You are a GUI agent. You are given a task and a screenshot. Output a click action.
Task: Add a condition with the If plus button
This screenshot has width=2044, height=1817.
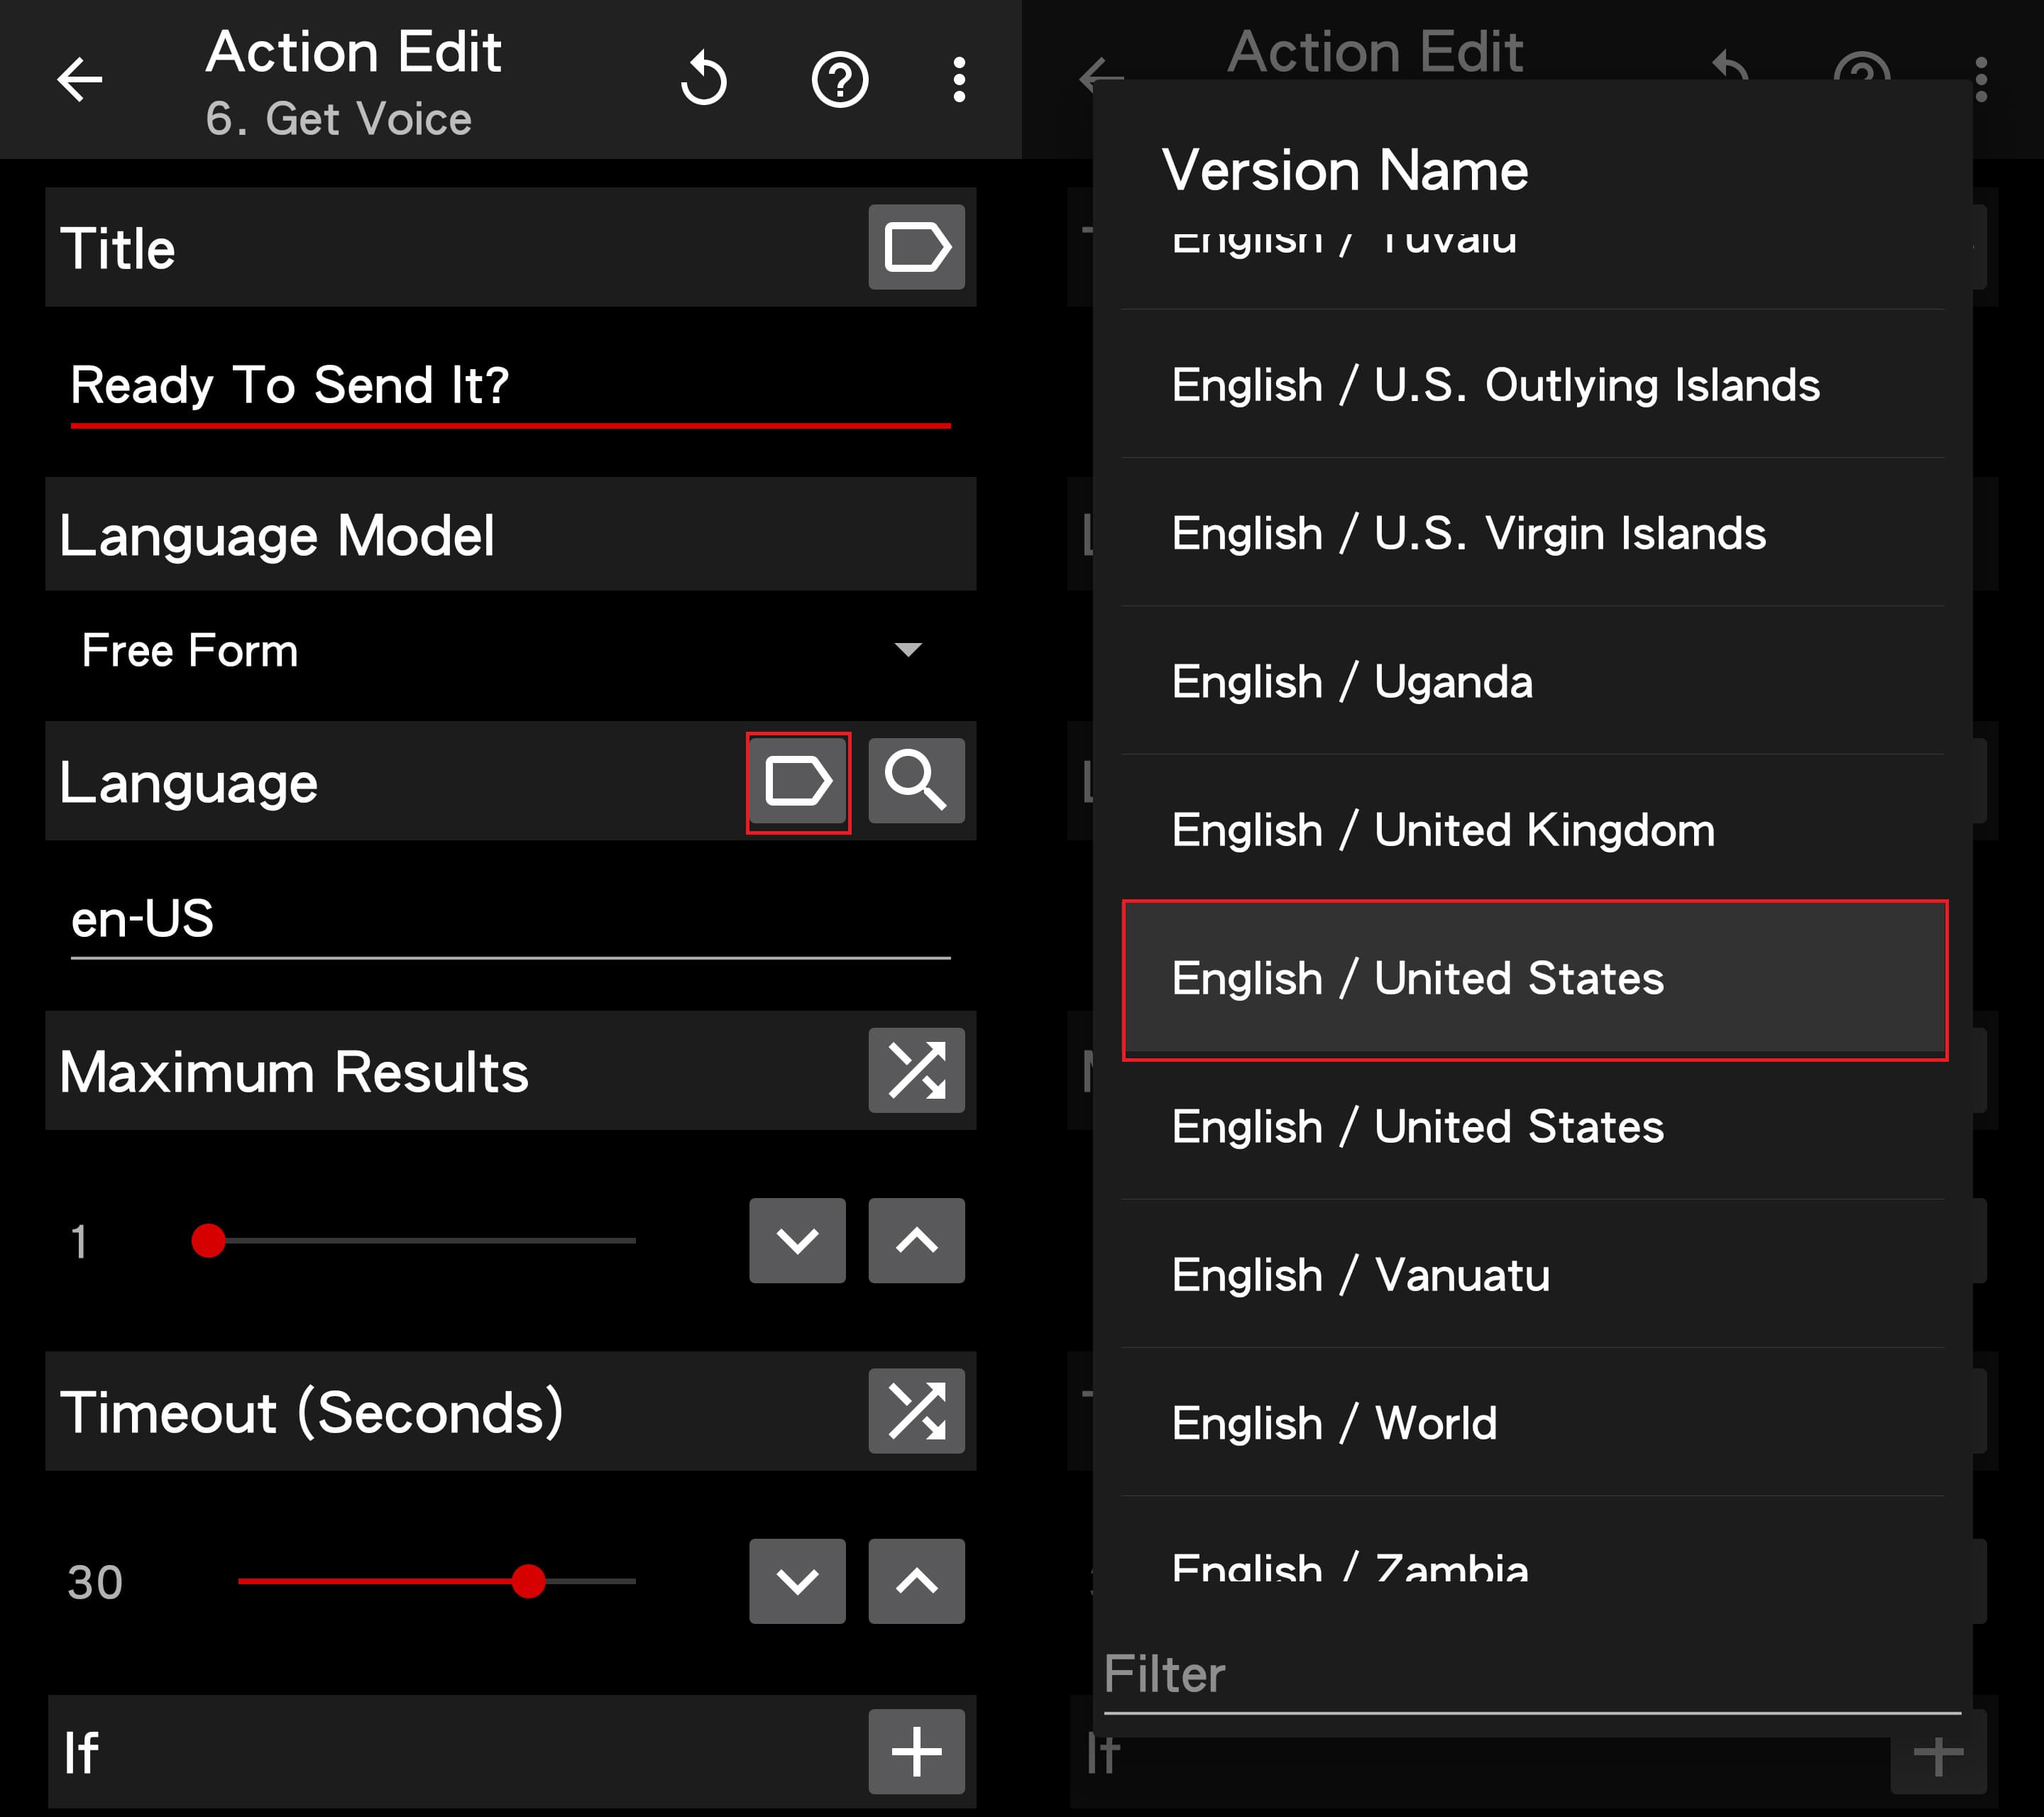click(x=916, y=1751)
